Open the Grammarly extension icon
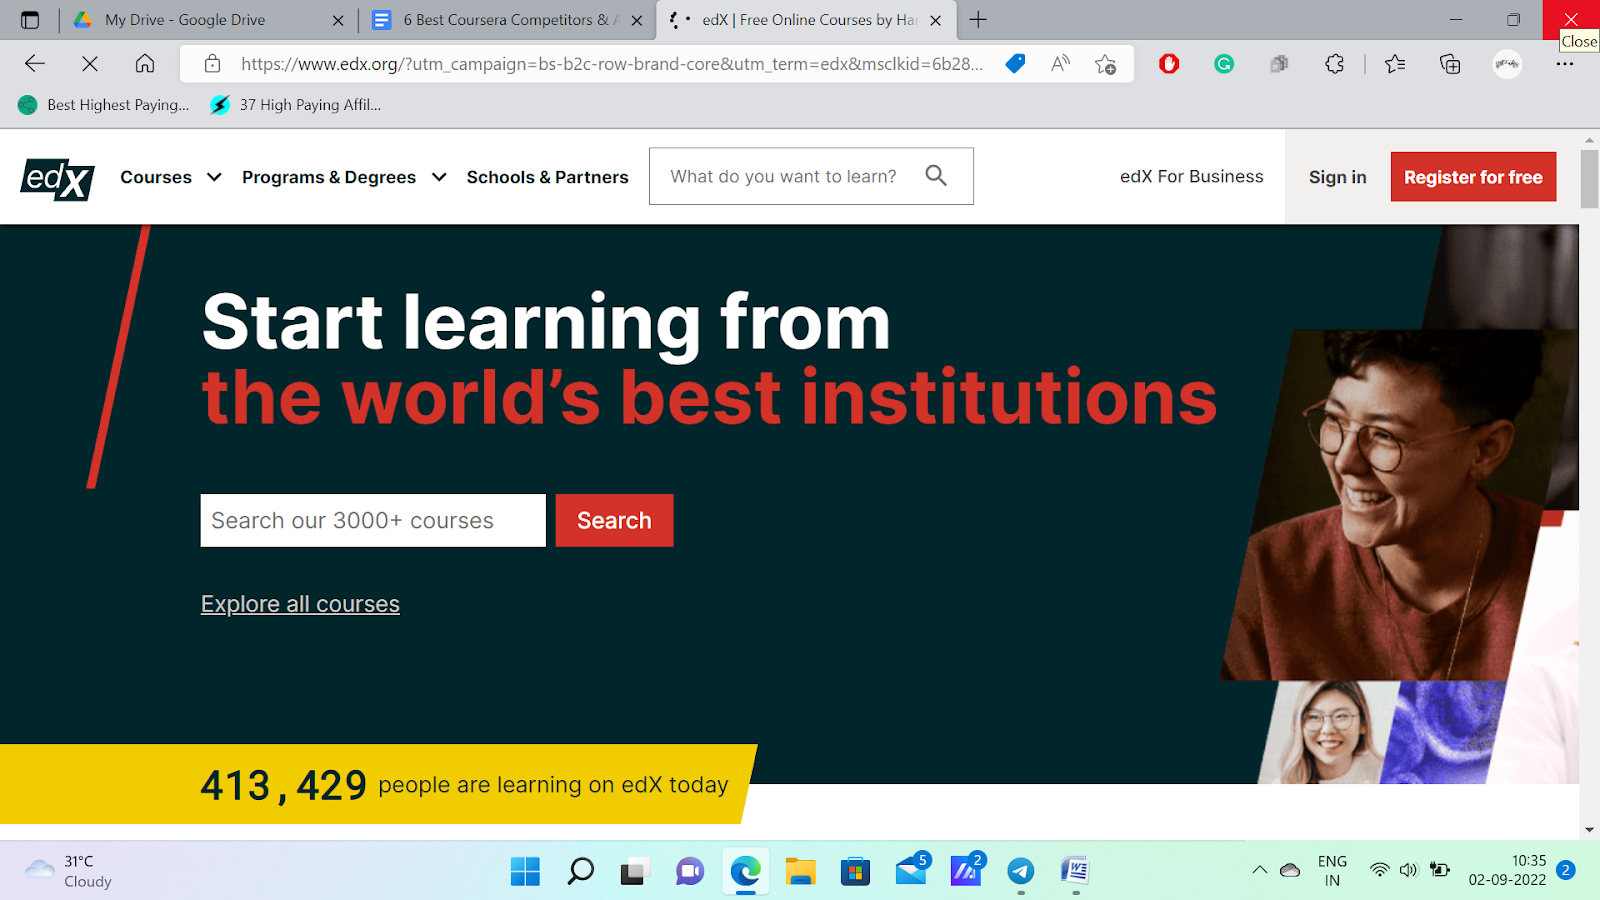The height and width of the screenshot is (900, 1600). [1224, 64]
